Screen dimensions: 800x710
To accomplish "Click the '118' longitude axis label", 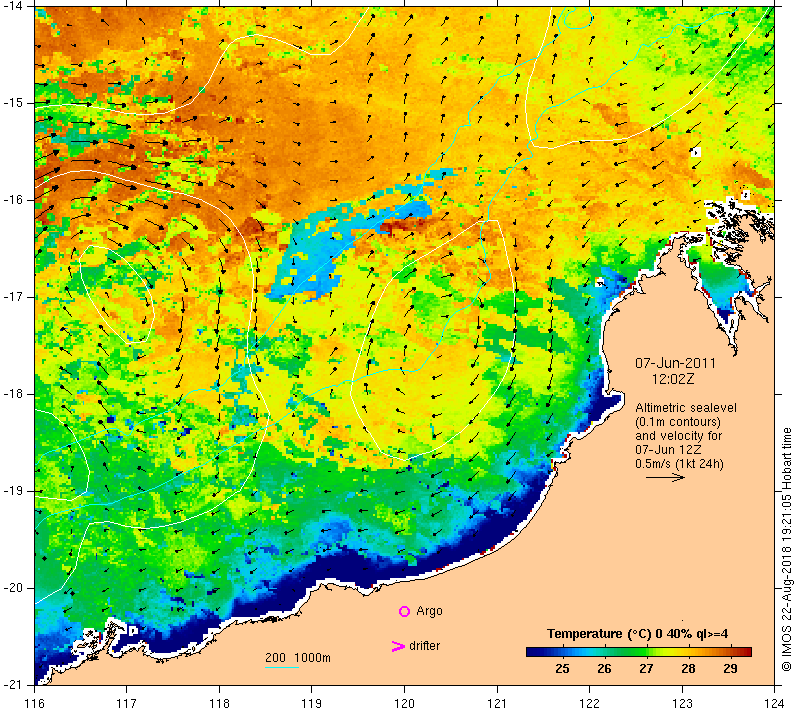I will click(x=219, y=703).
